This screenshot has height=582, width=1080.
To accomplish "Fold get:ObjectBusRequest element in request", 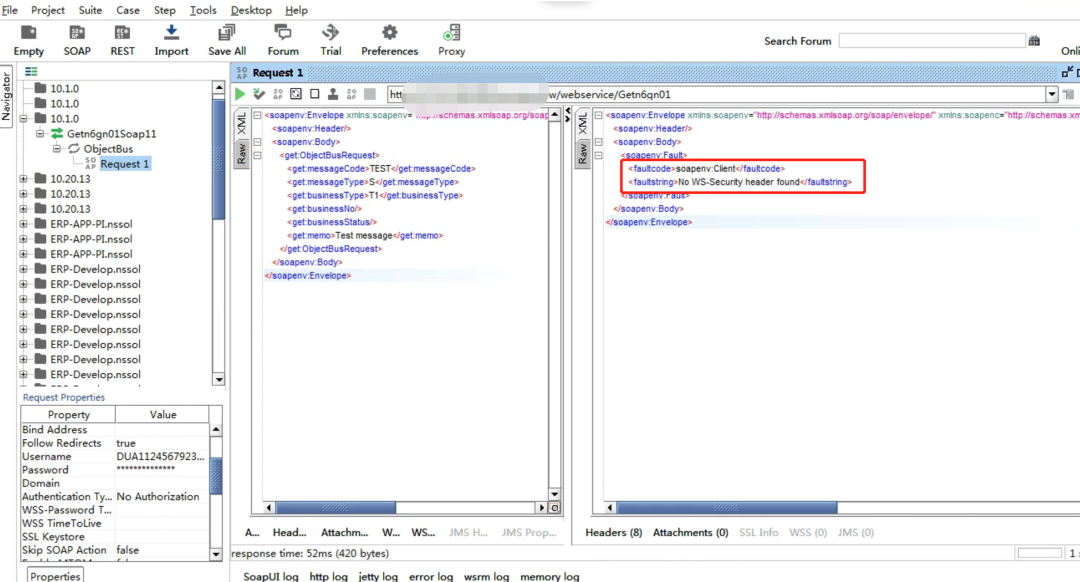I will coord(258,156).
